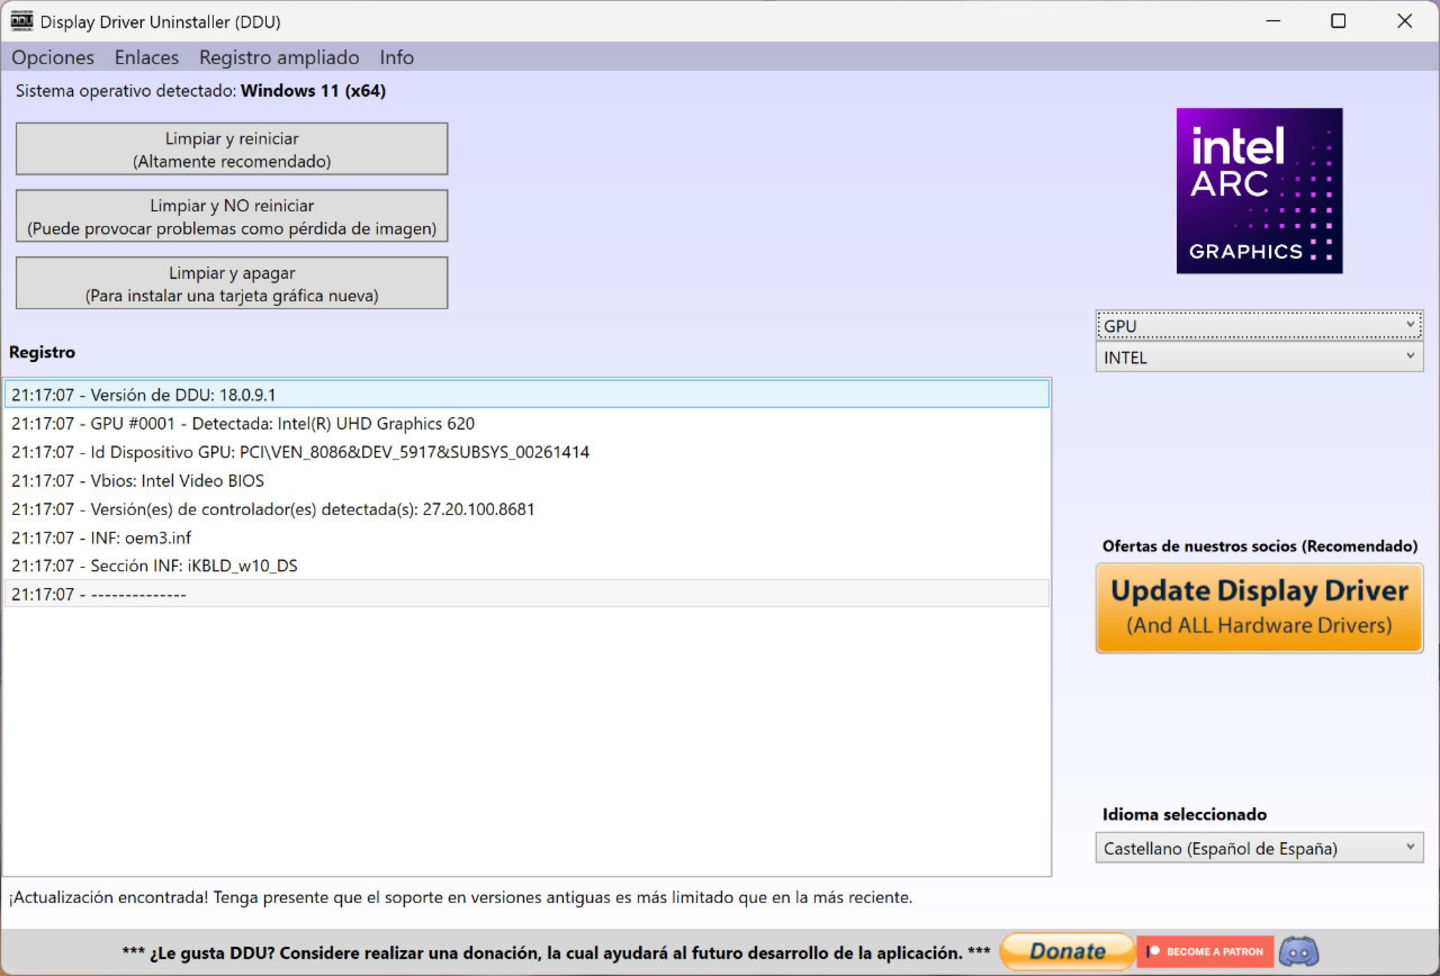Select the dashed separator log row

(x=527, y=594)
